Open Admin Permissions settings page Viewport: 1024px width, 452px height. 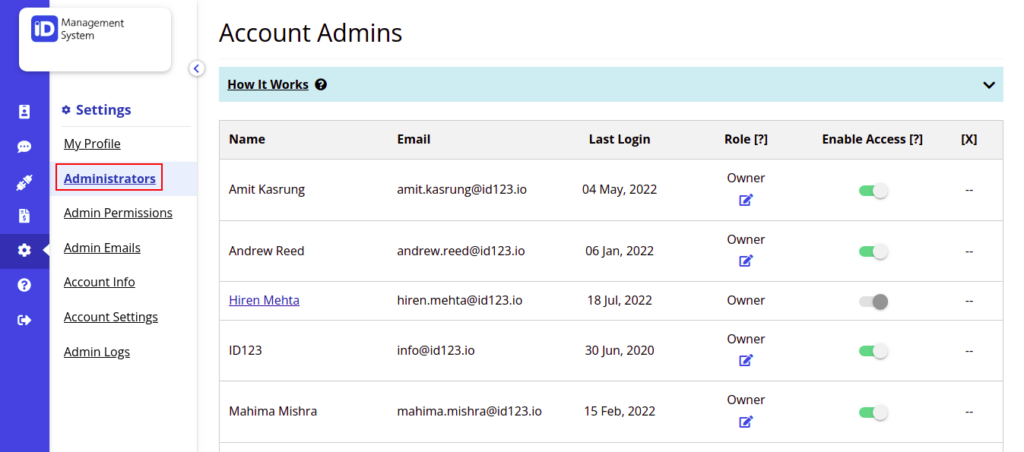point(118,213)
